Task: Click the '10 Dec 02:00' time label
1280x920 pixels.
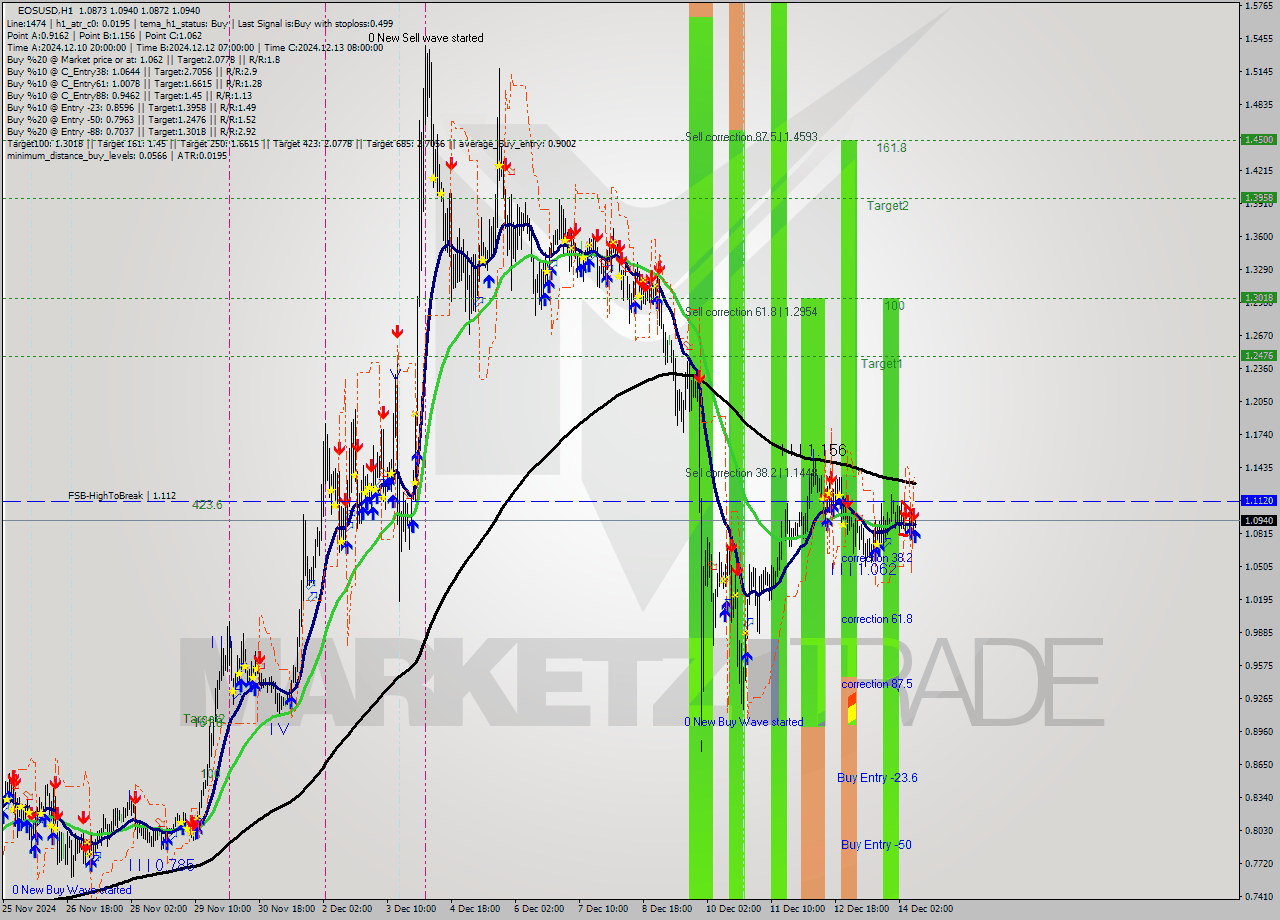Action: [733, 909]
